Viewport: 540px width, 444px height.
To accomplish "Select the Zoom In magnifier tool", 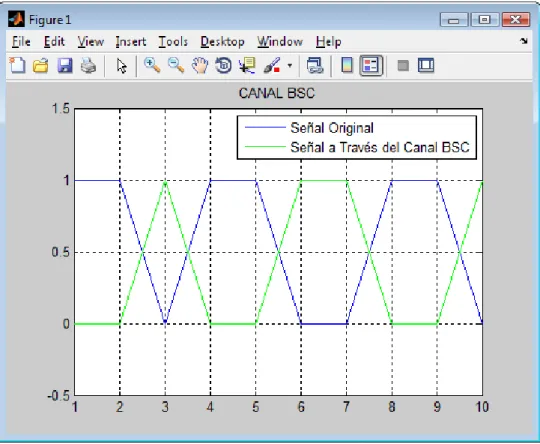I will [x=152, y=65].
